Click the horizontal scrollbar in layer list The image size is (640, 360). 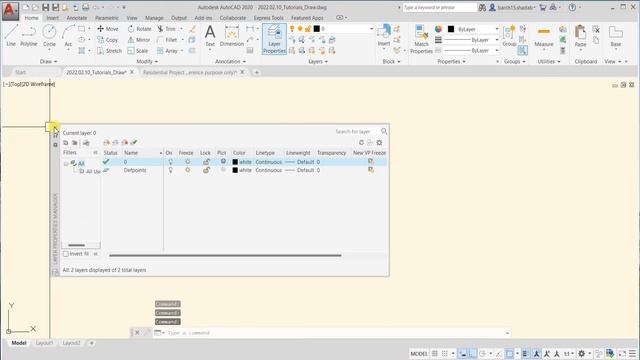225,256
